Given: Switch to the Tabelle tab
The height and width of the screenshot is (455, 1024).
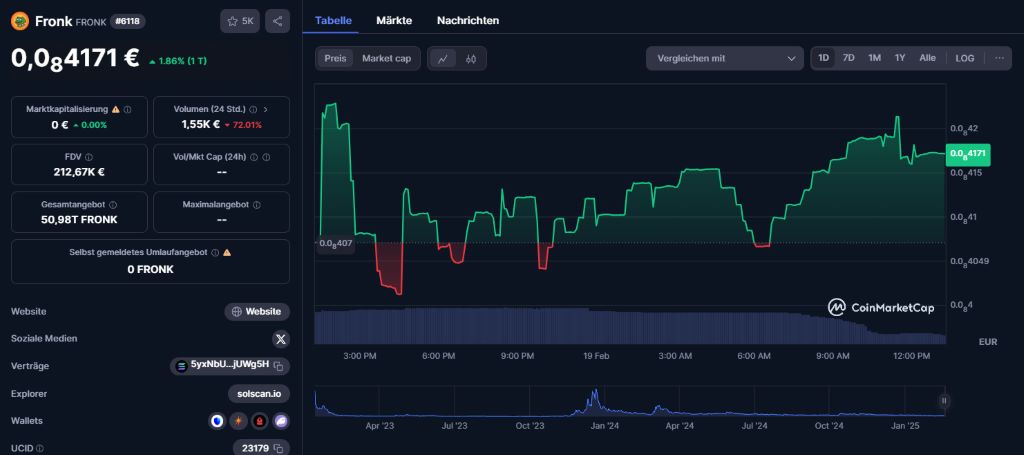Looking at the screenshot, I should point(333,21).
